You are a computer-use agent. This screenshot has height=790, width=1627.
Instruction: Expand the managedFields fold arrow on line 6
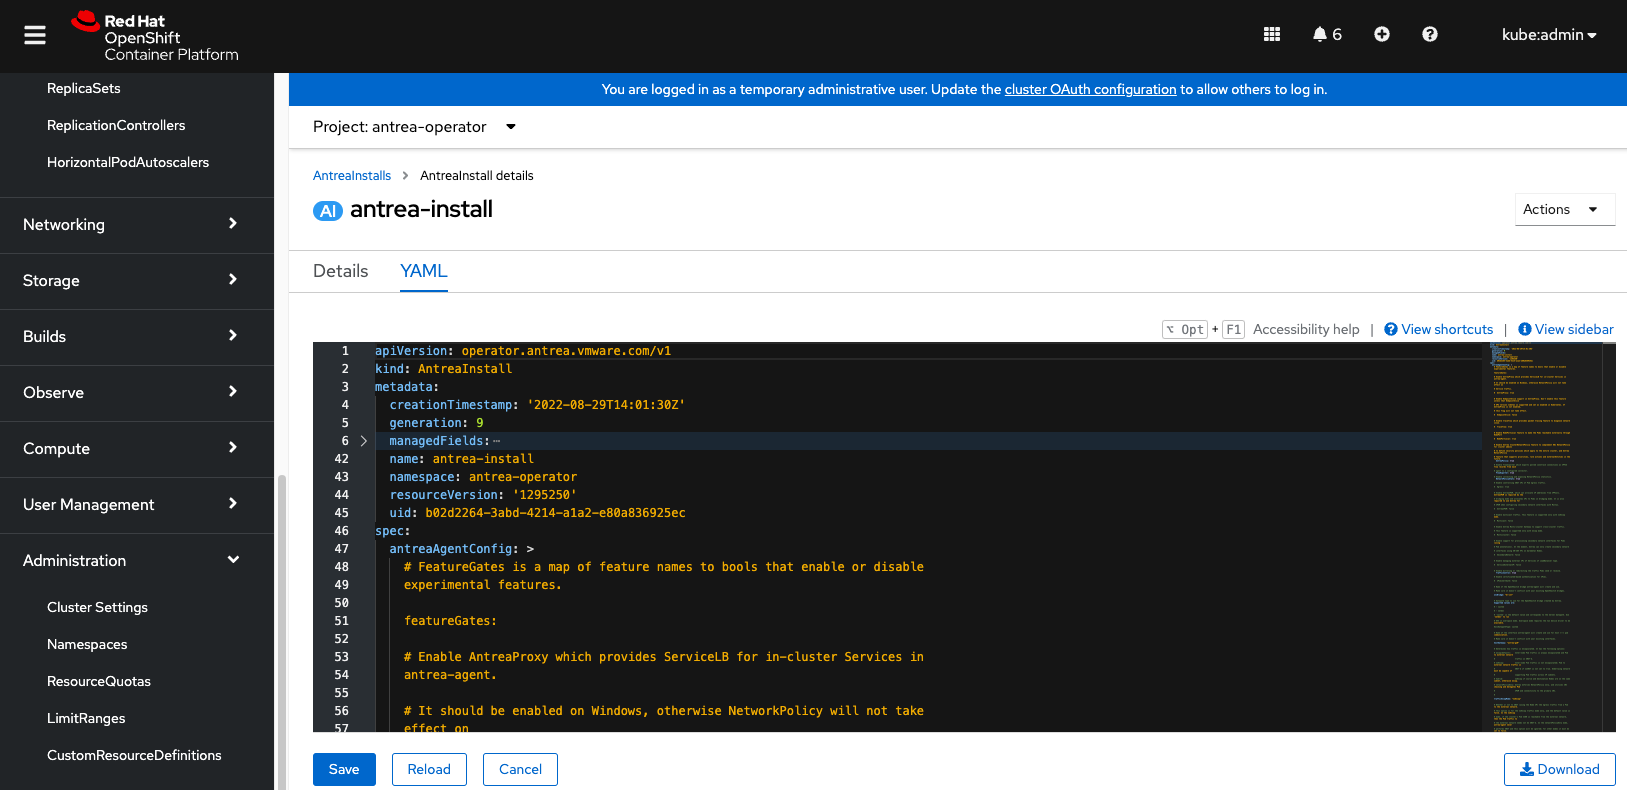[364, 441]
